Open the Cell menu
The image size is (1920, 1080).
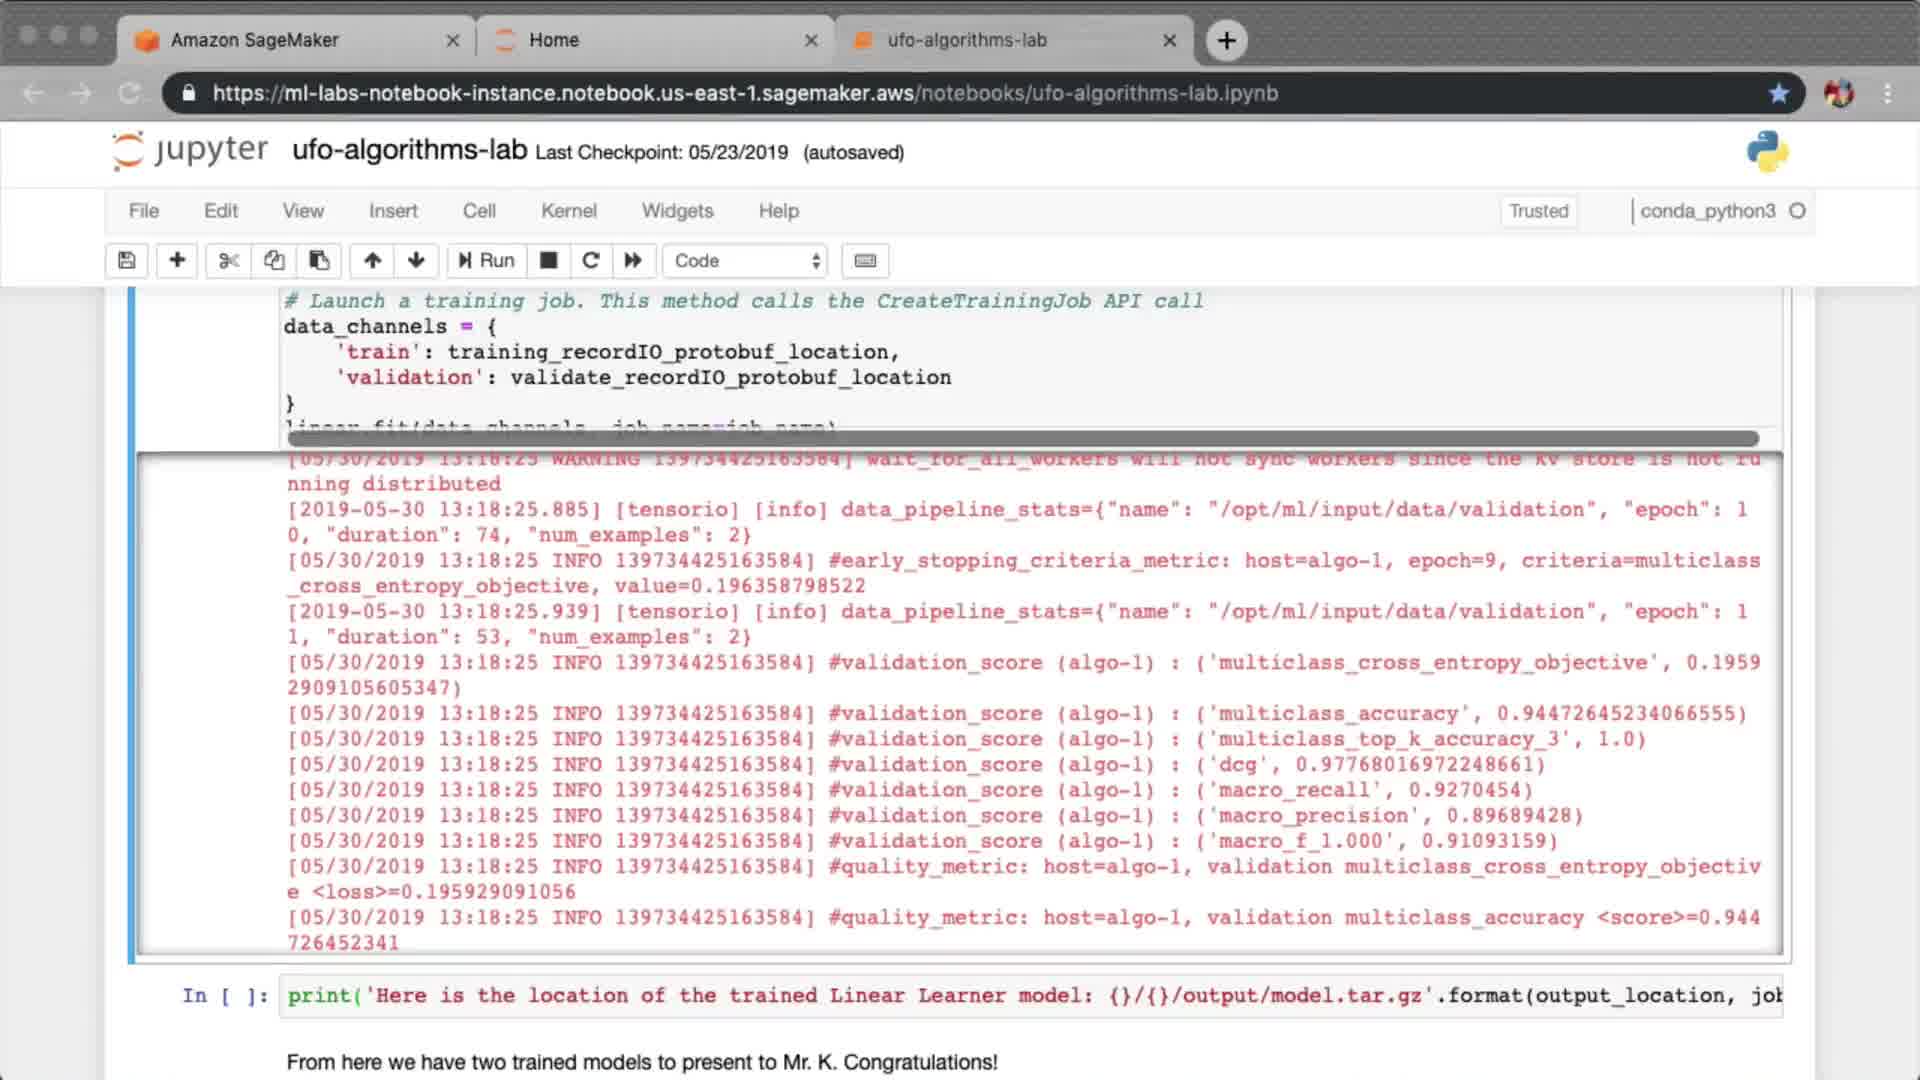tap(479, 211)
